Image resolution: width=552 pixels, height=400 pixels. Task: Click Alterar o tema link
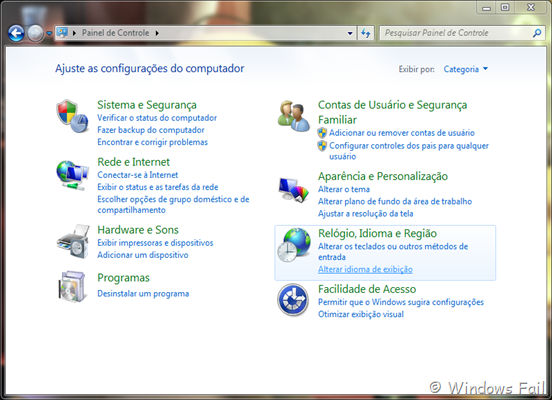[x=344, y=189]
